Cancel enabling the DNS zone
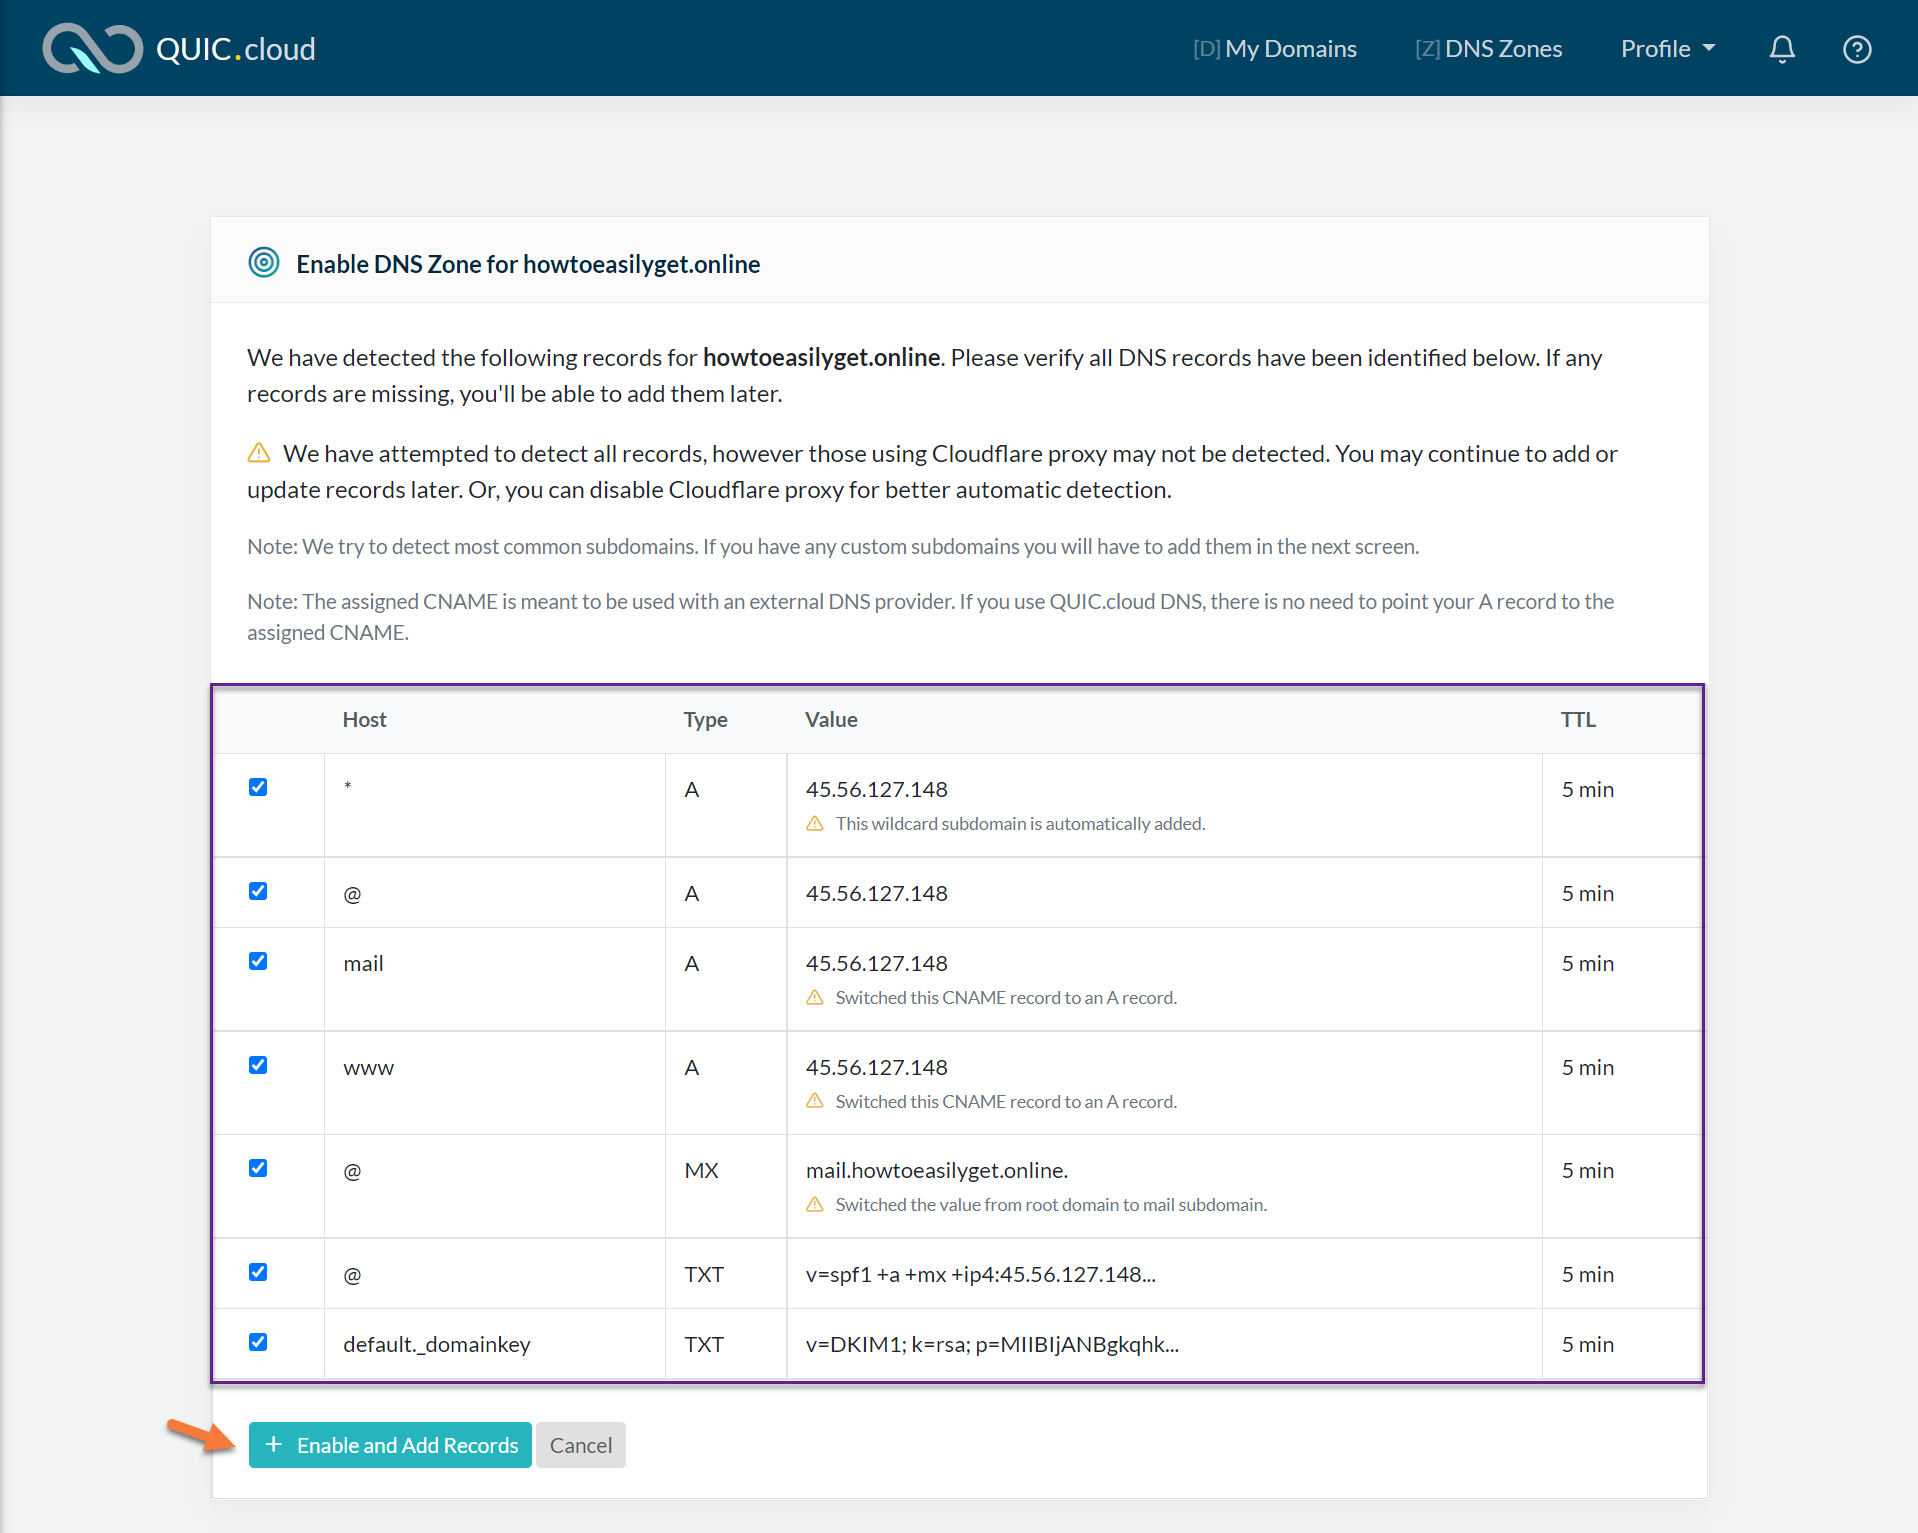 [580, 1445]
